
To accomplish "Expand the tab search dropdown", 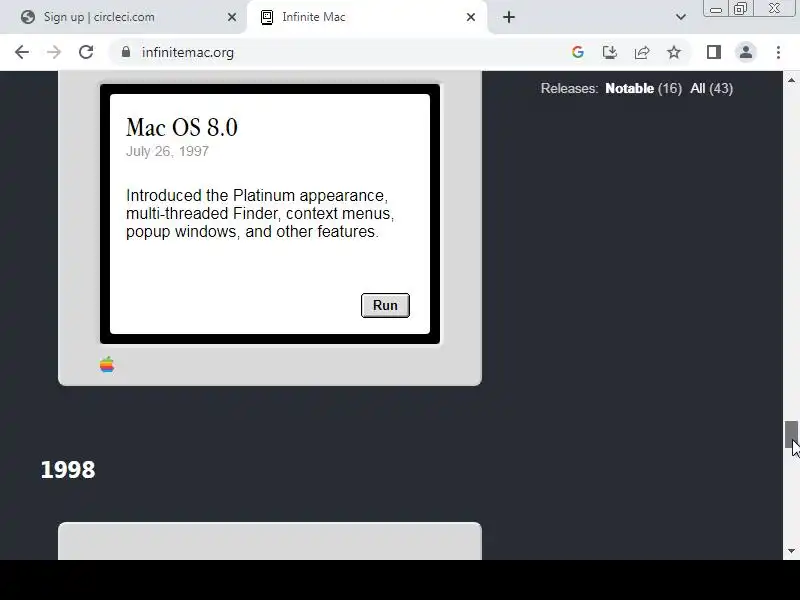I will pos(681,17).
